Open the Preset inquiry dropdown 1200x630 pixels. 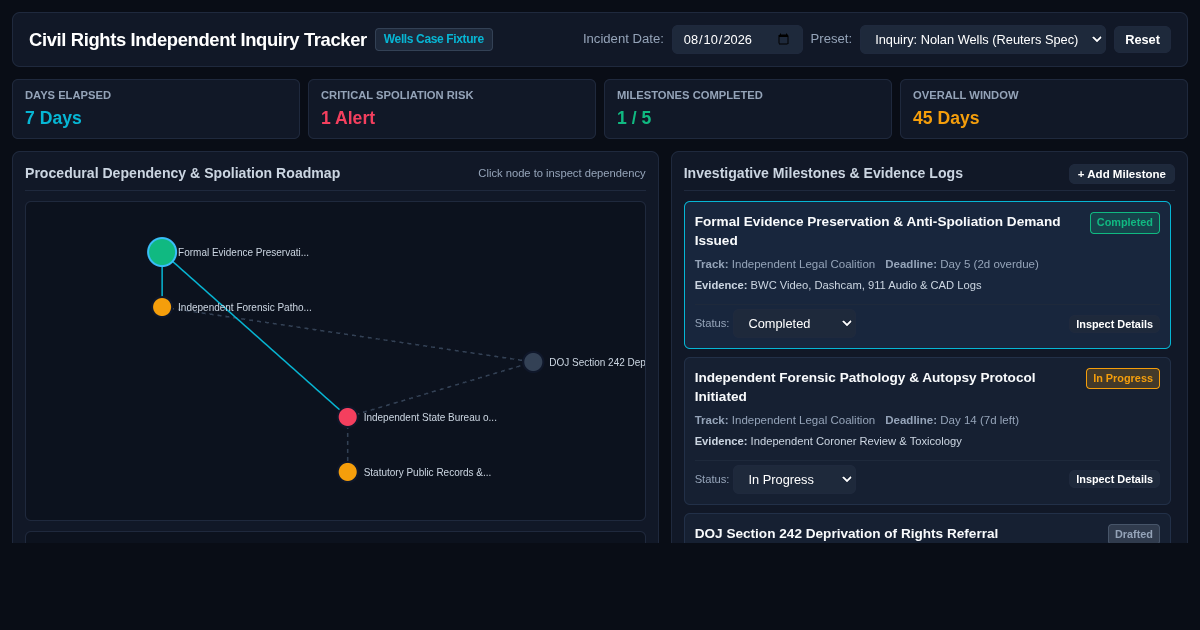[x=983, y=40]
